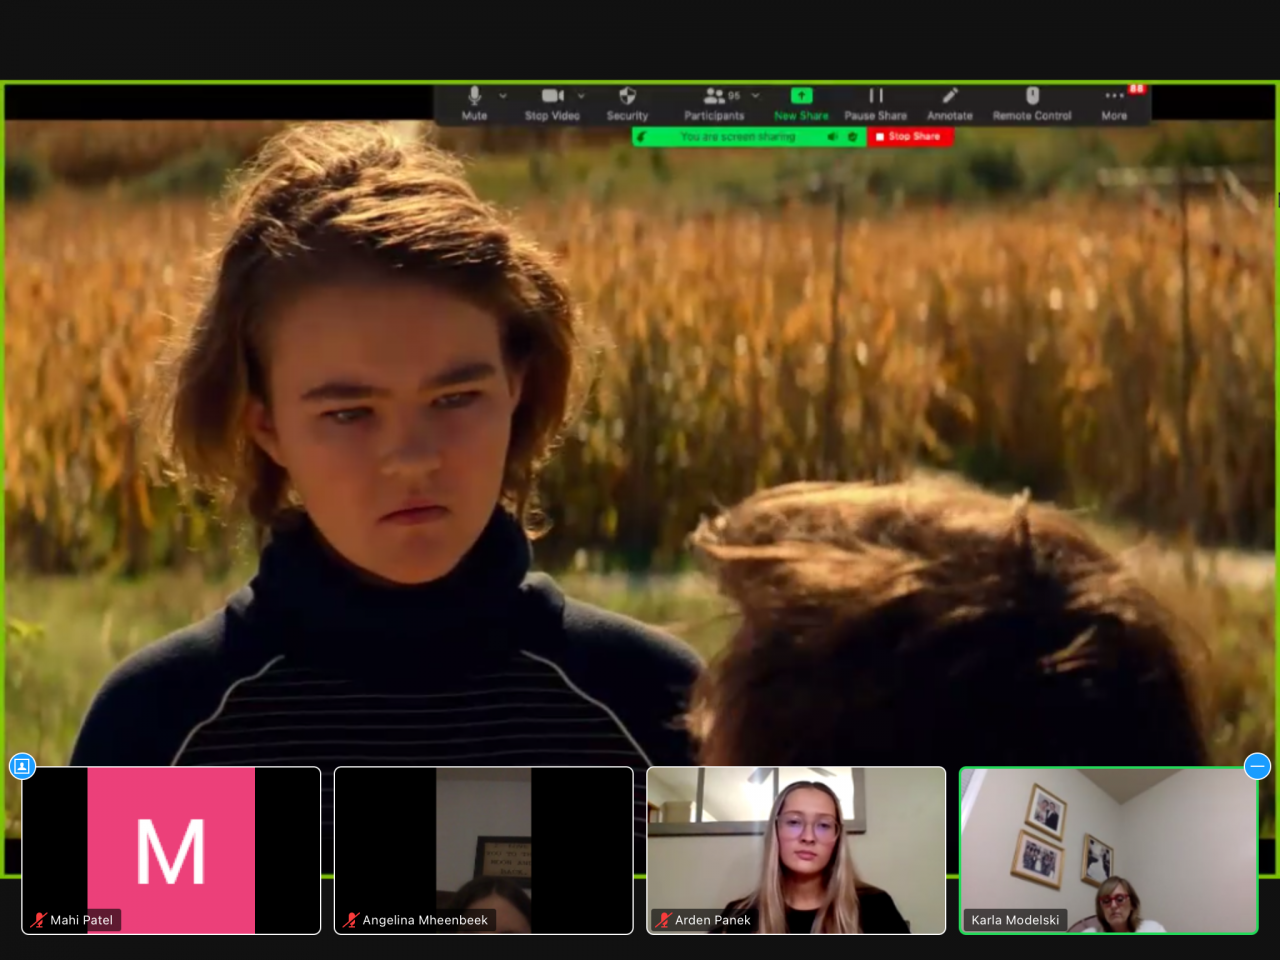Open audio options arrow beside Mute
This screenshot has height=960, width=1280.
pos(502,96)
